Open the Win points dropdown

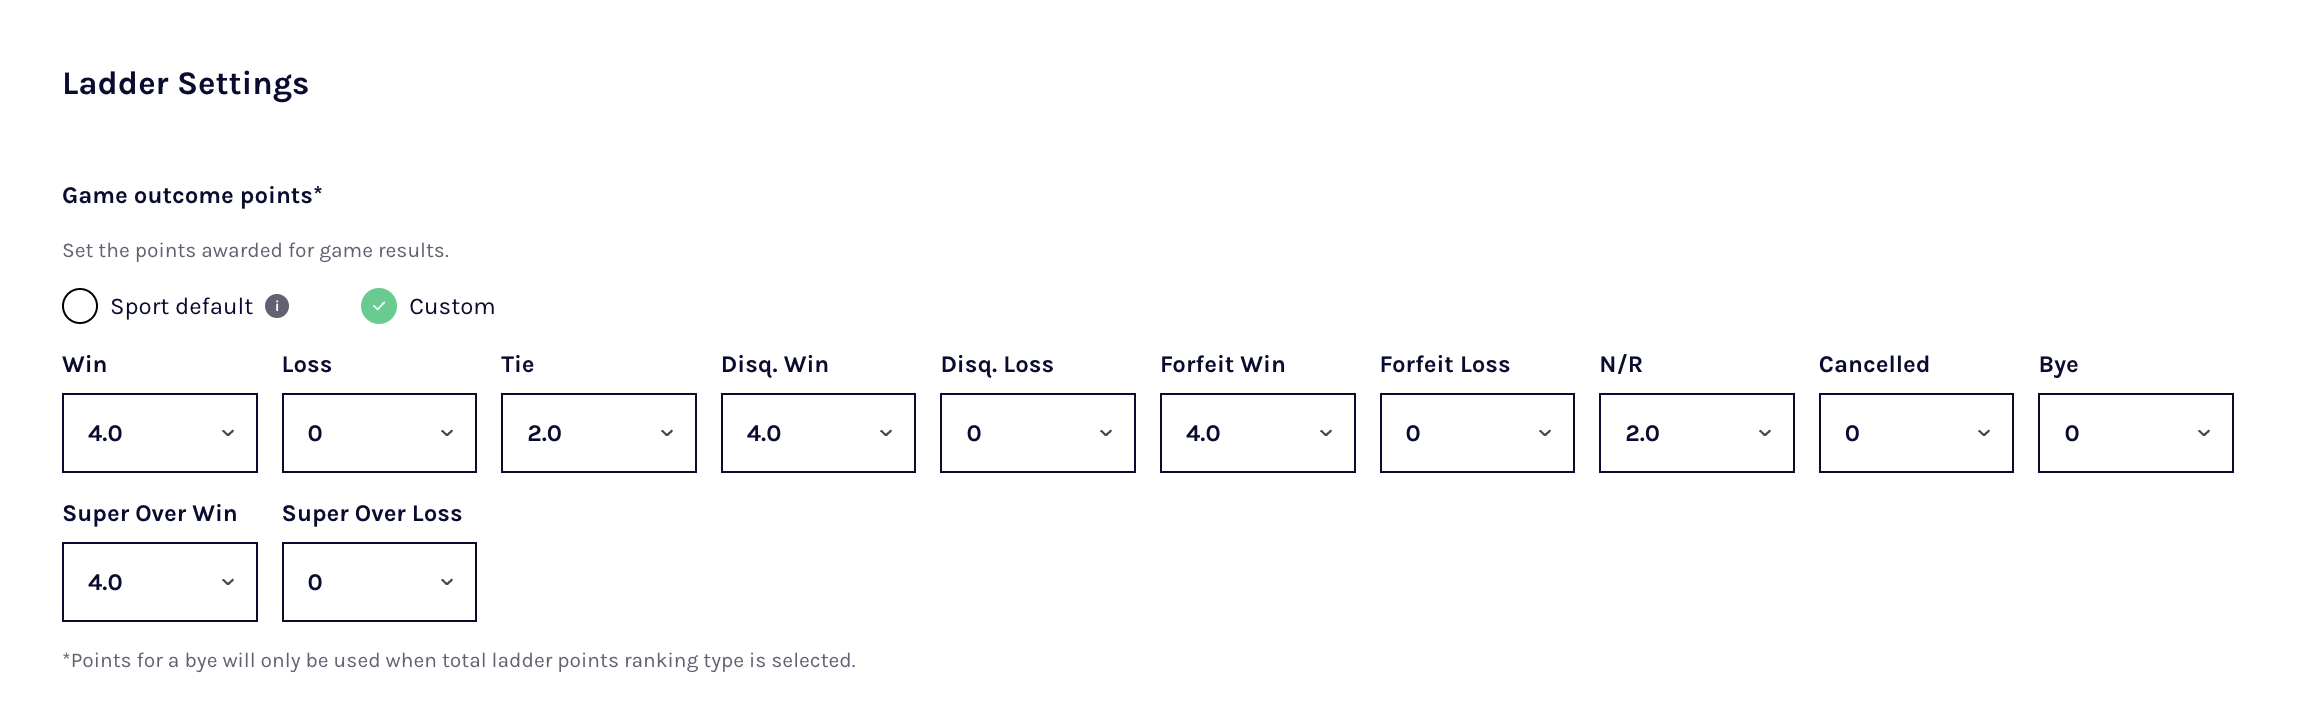159,433
